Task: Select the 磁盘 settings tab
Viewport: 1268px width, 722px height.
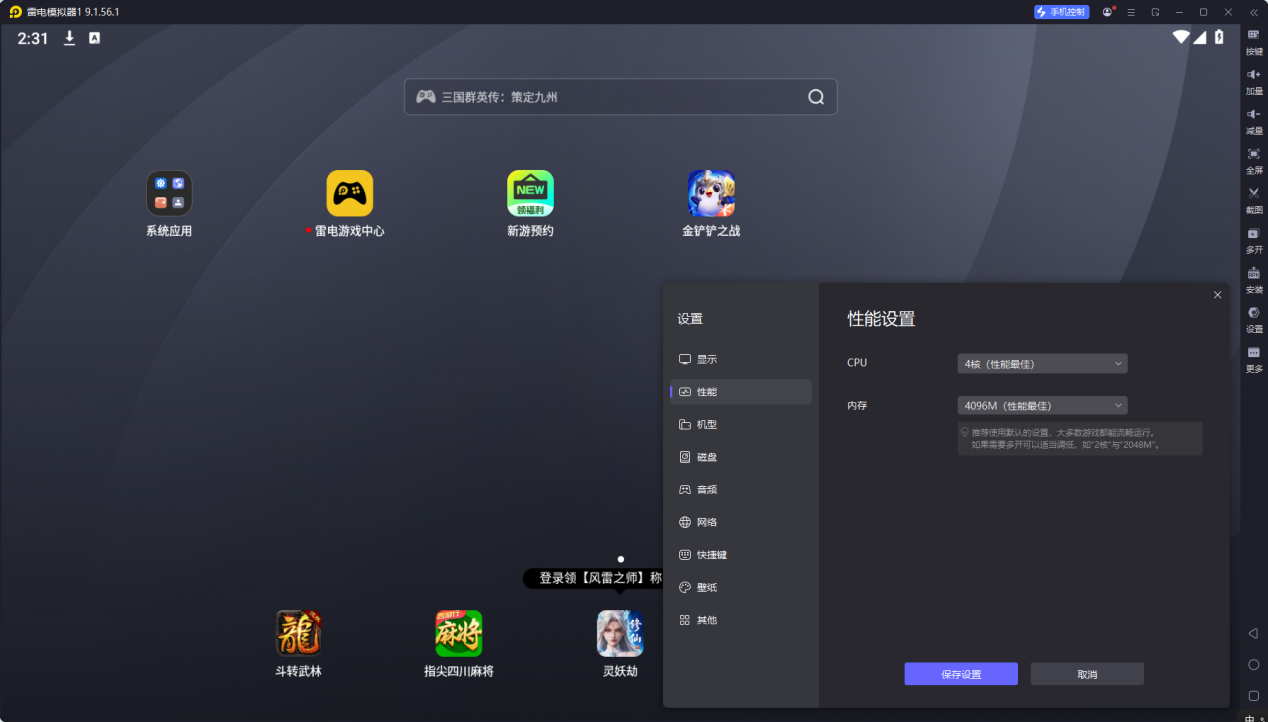Action: [741, 457]
